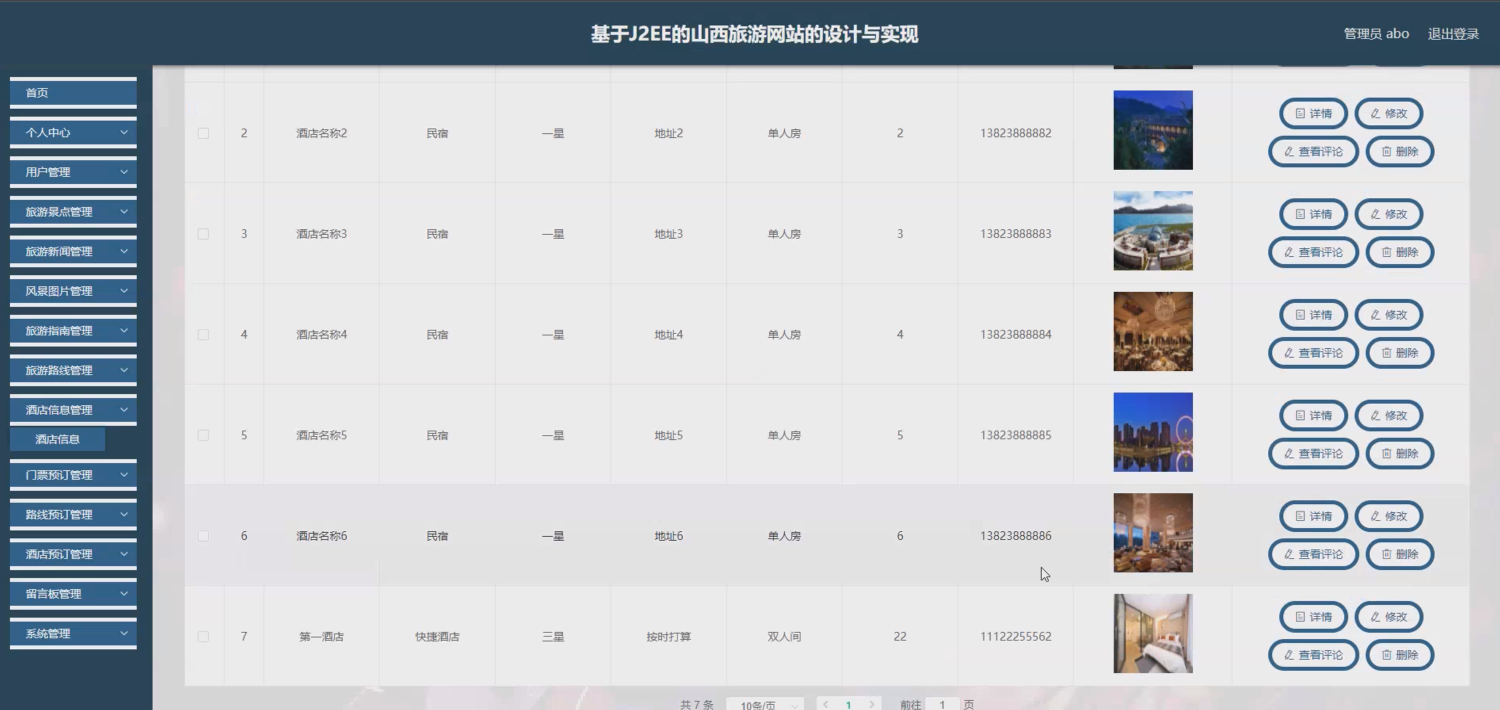View comments for hotel 第一酒店
Viewport: 1500px width, 710px height.
click(x=1313, y=655)
